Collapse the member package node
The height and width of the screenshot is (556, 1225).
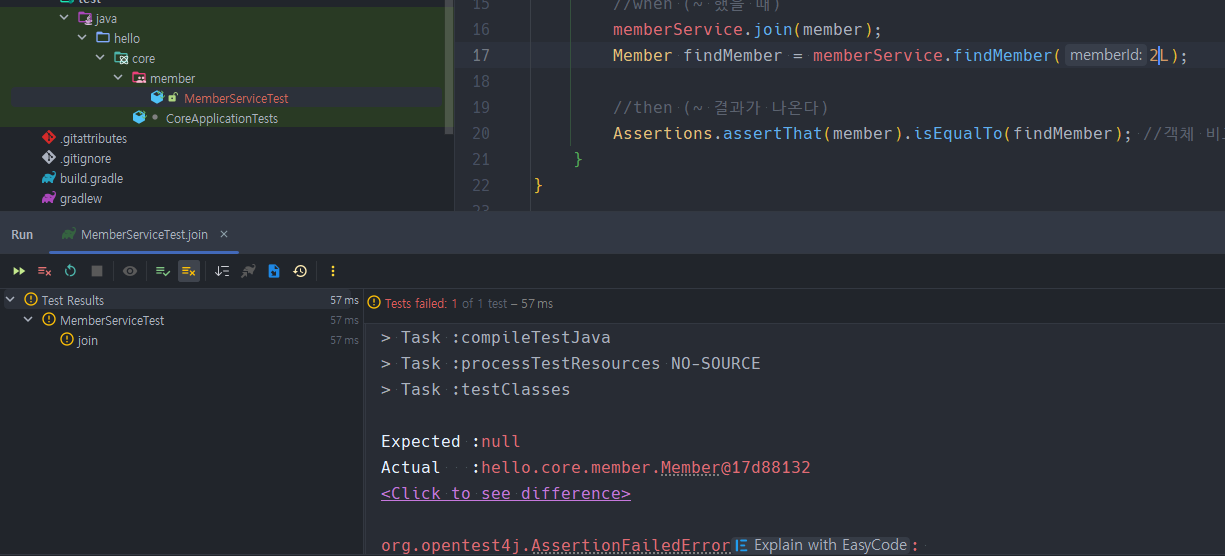pos(118,78)
